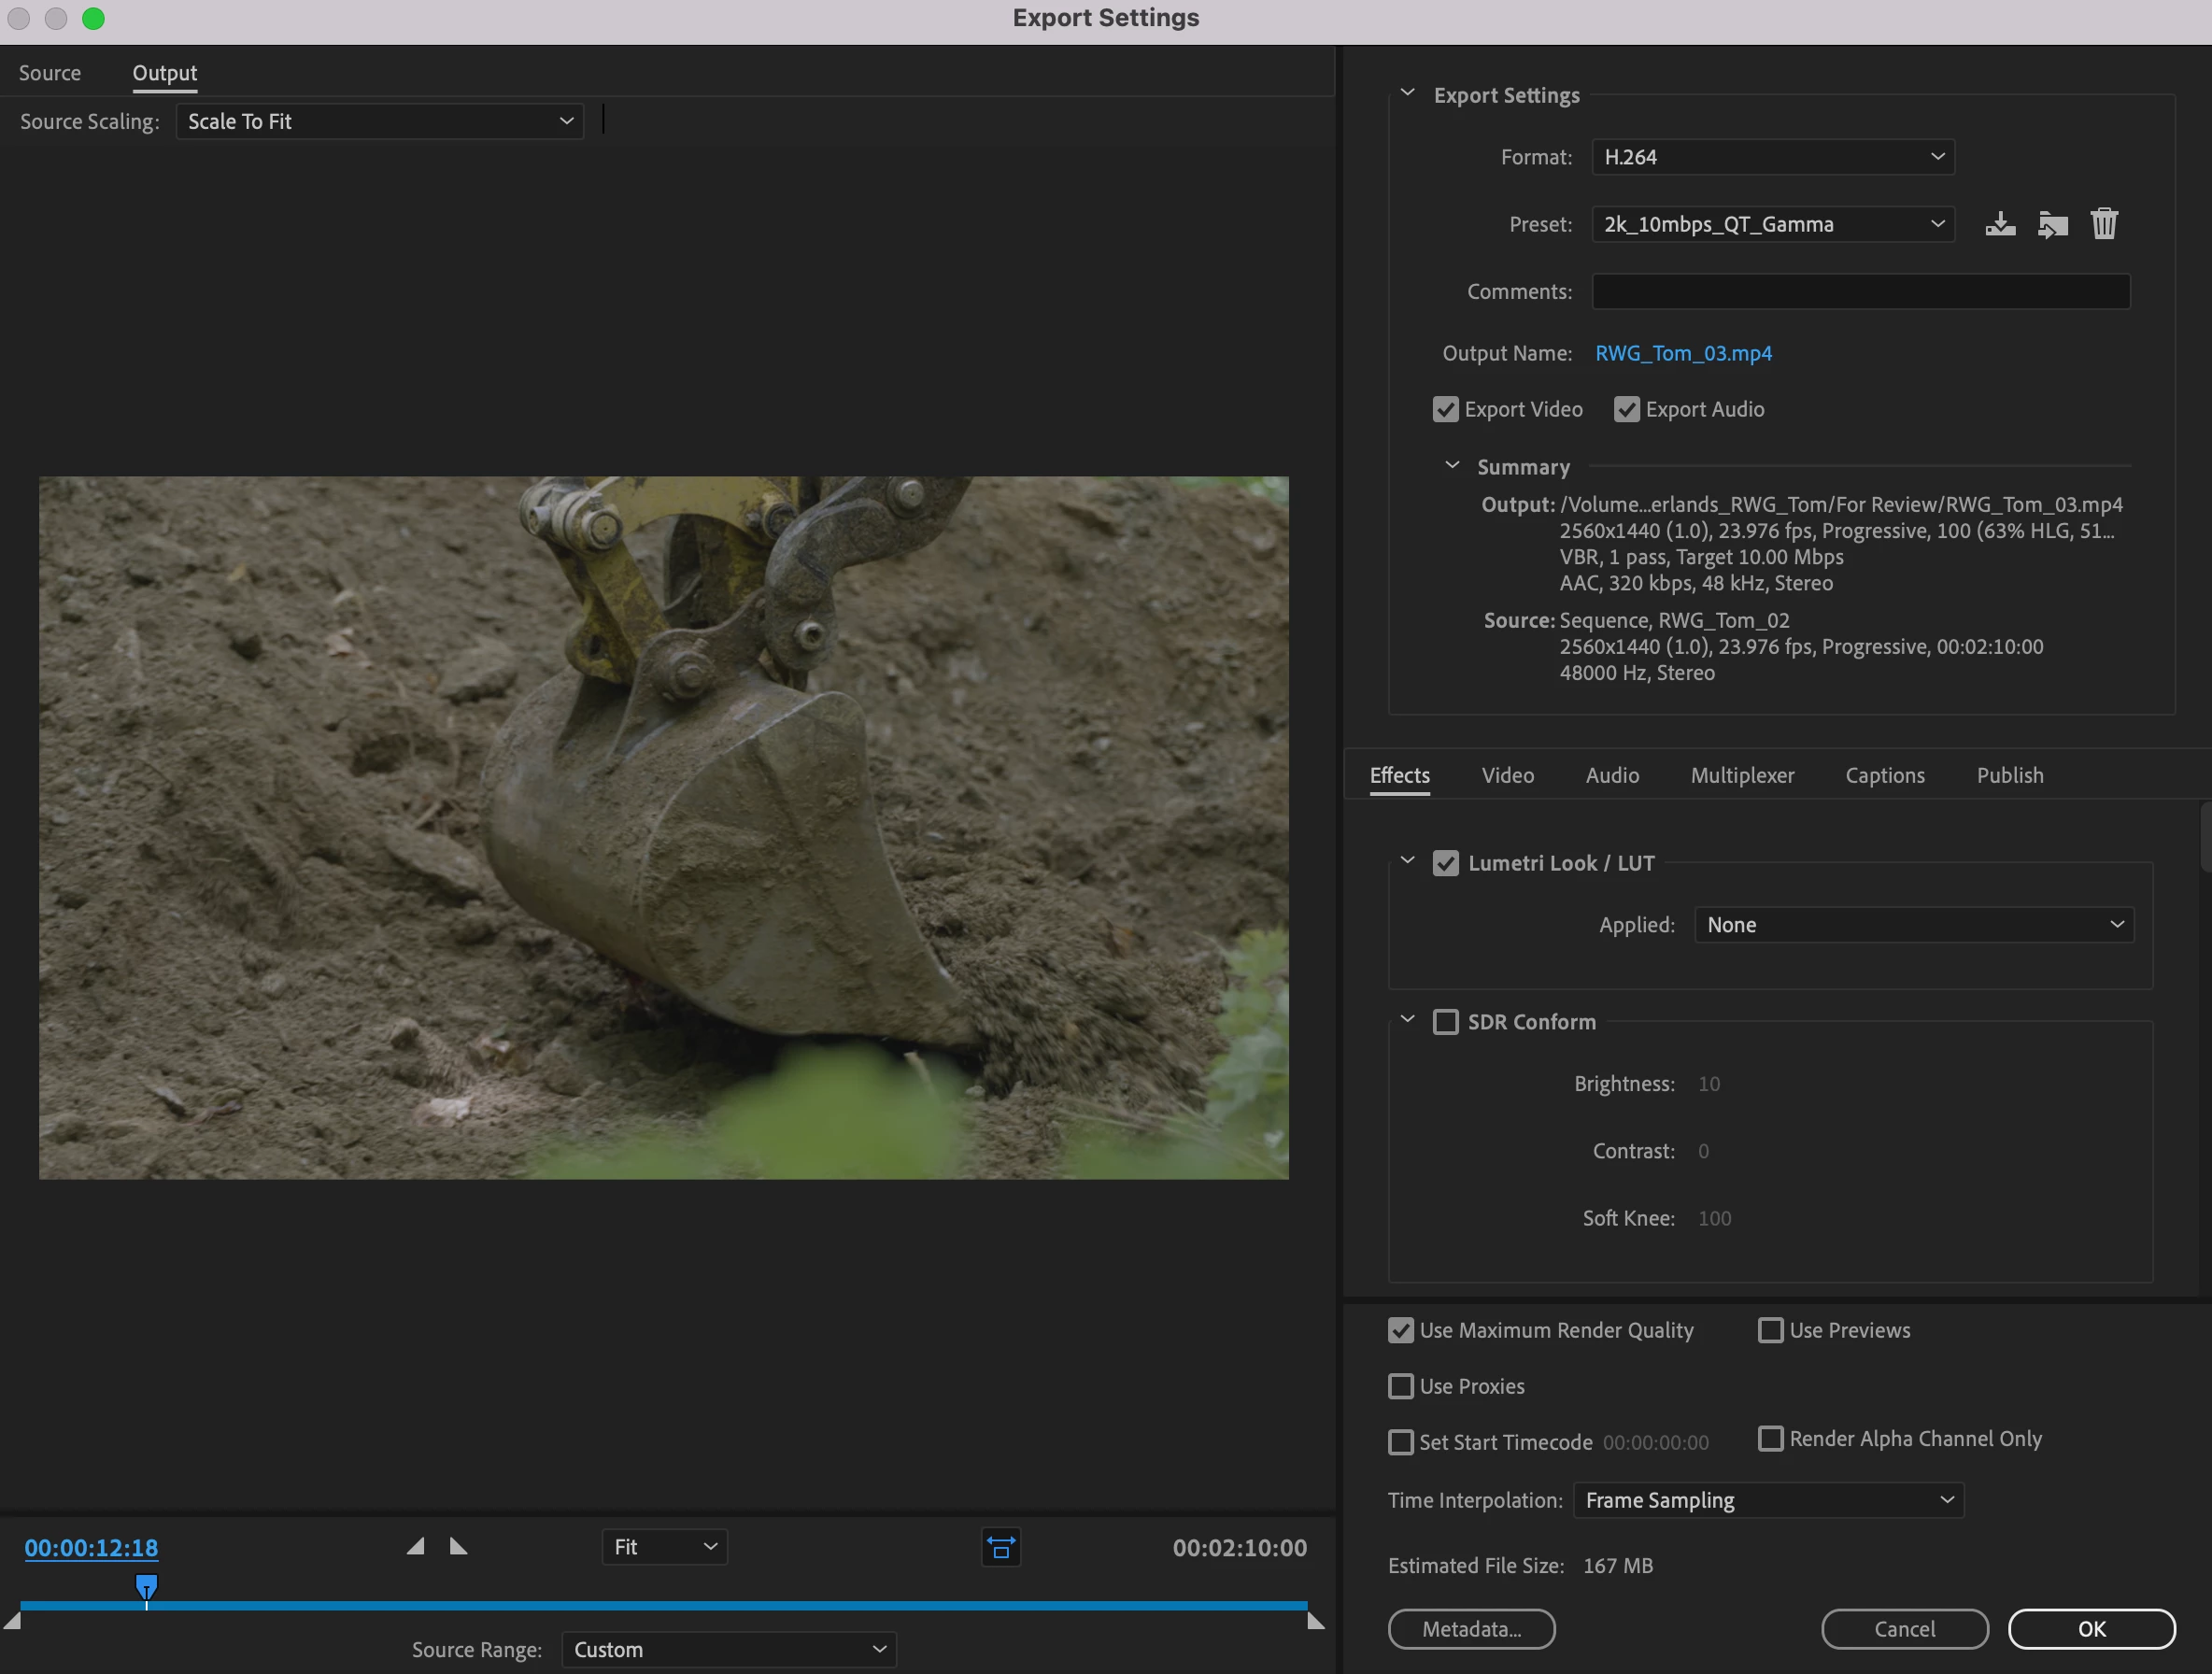Image resolution: width=2212 pixels, height=1674 pixels.
Task: Click the Delete Preset trash icon
Action: click(2104, 224)
